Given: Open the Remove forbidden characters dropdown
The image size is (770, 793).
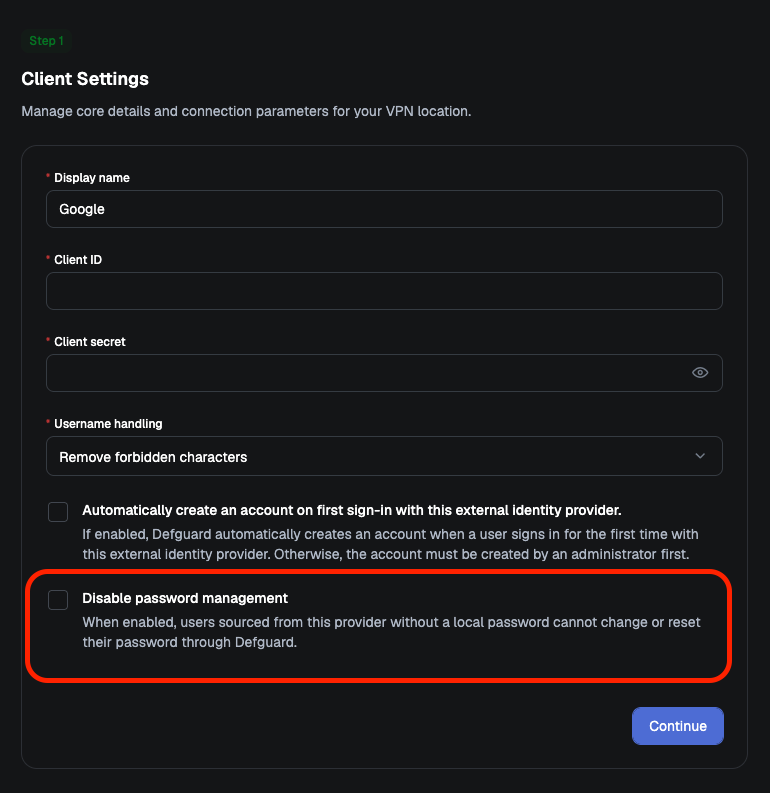Looking at the screenshot, I should click(x=384, y=456).
